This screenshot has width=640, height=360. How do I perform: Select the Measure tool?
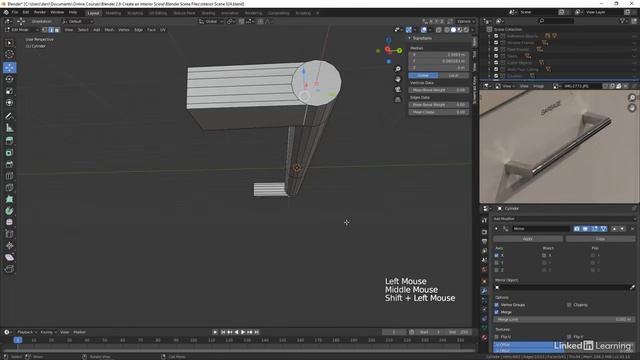click(9, 128)
